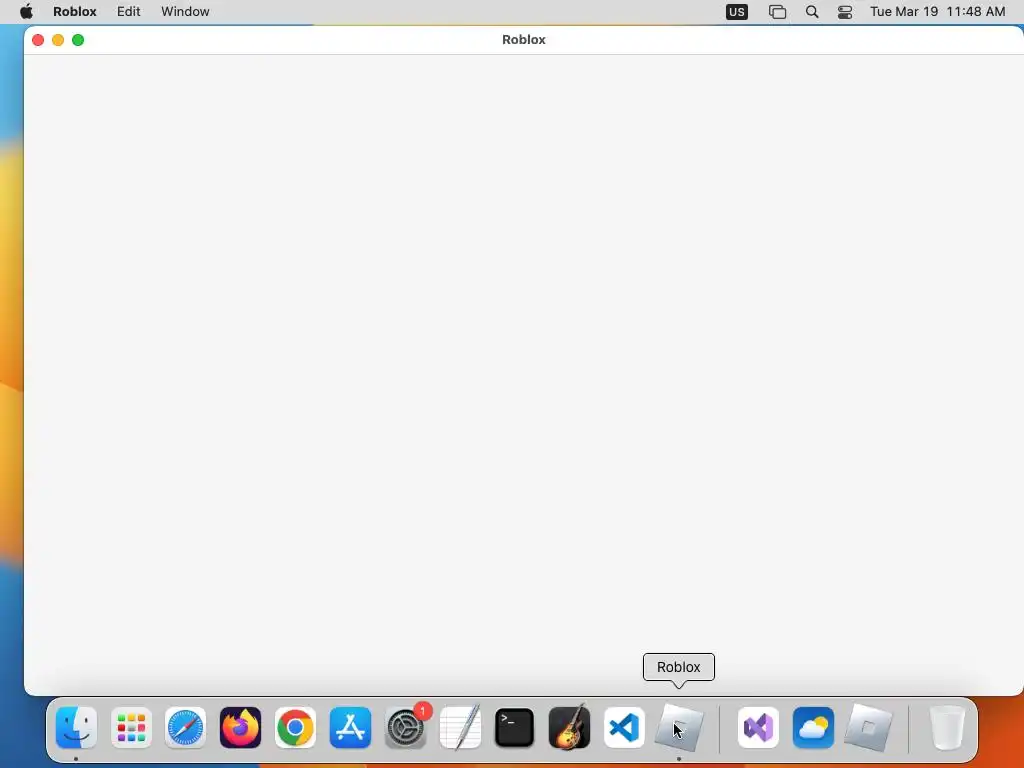This screenshot has height=768, width=1024.
Task: Launch Safari from the Dock
Action: pos(185,727)
